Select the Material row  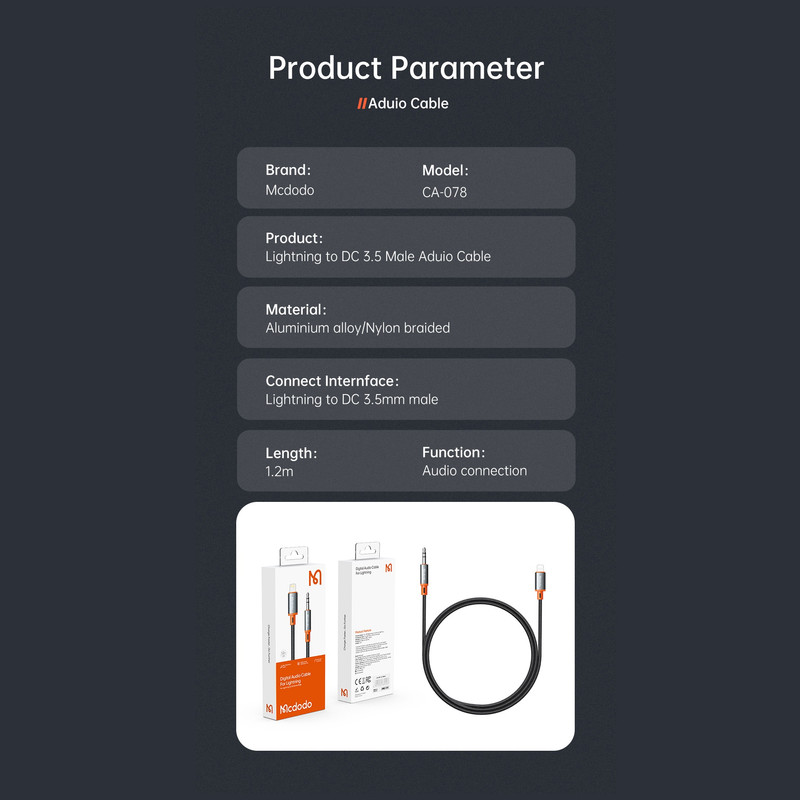pos(406,318)
